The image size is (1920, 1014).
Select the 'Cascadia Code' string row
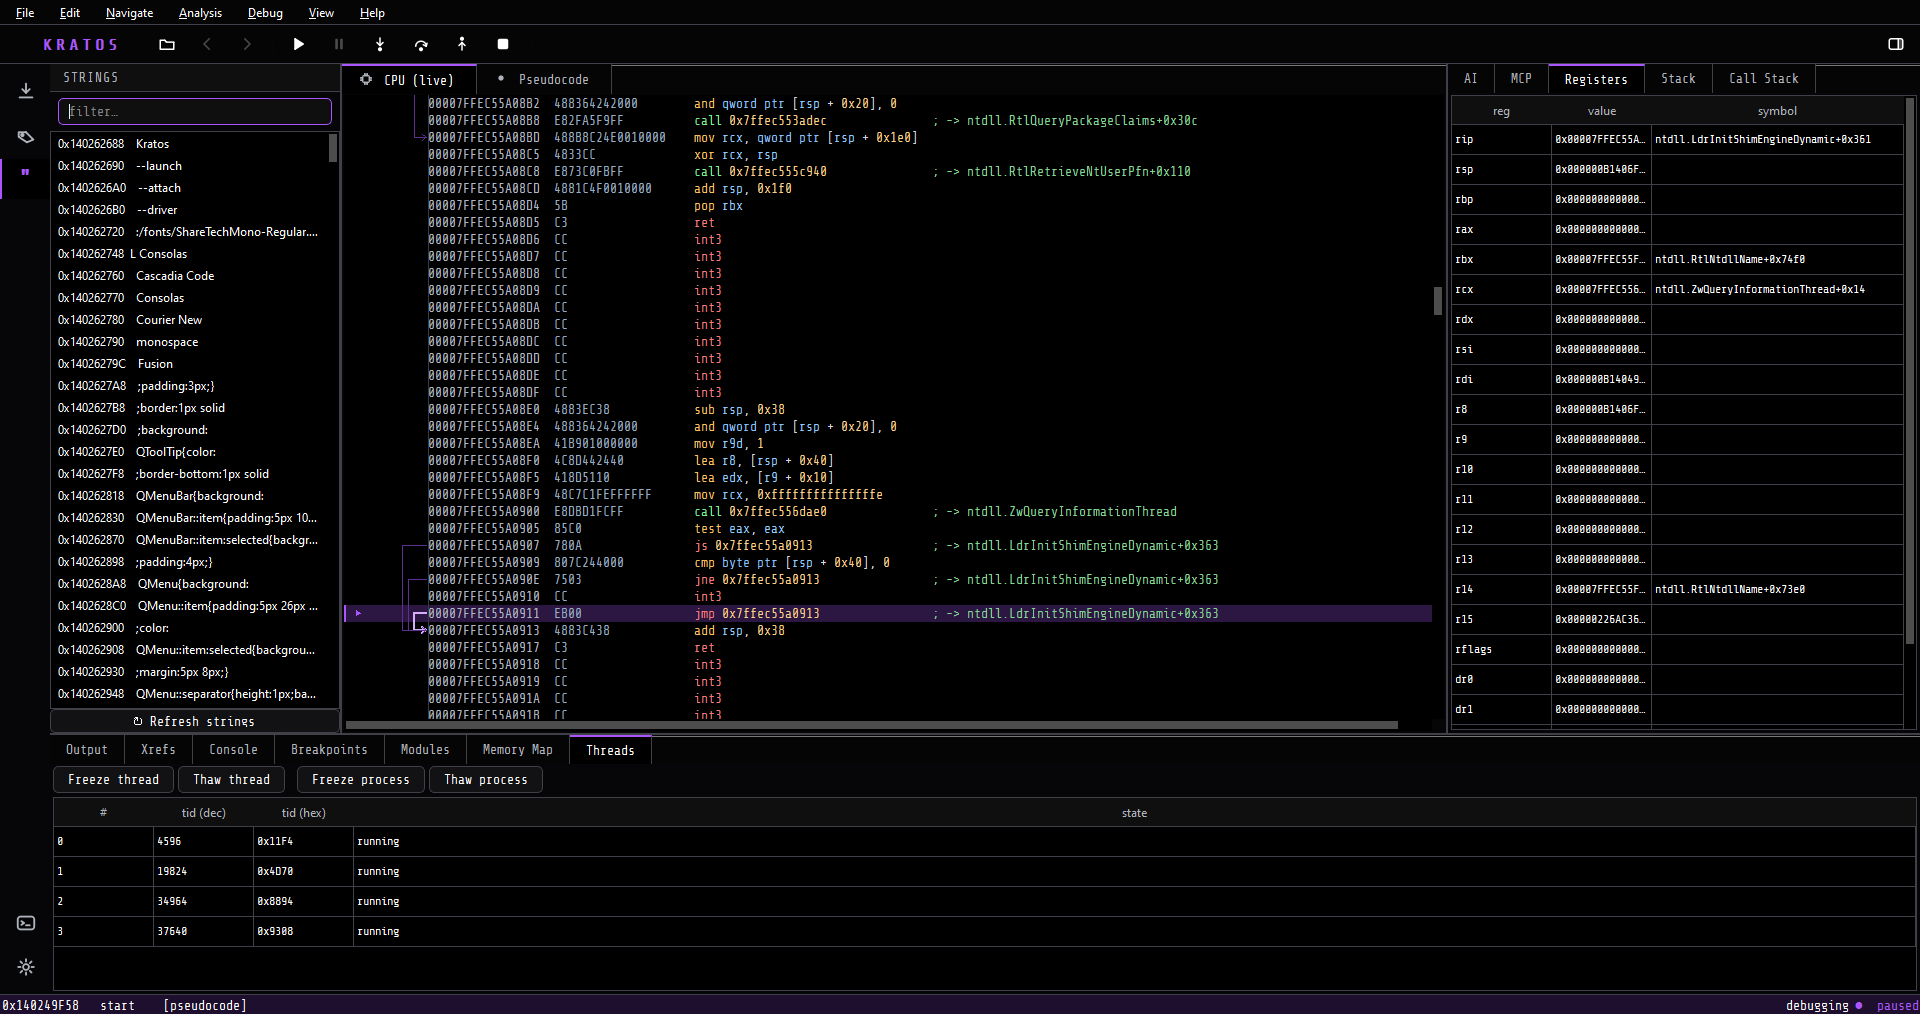190,276
